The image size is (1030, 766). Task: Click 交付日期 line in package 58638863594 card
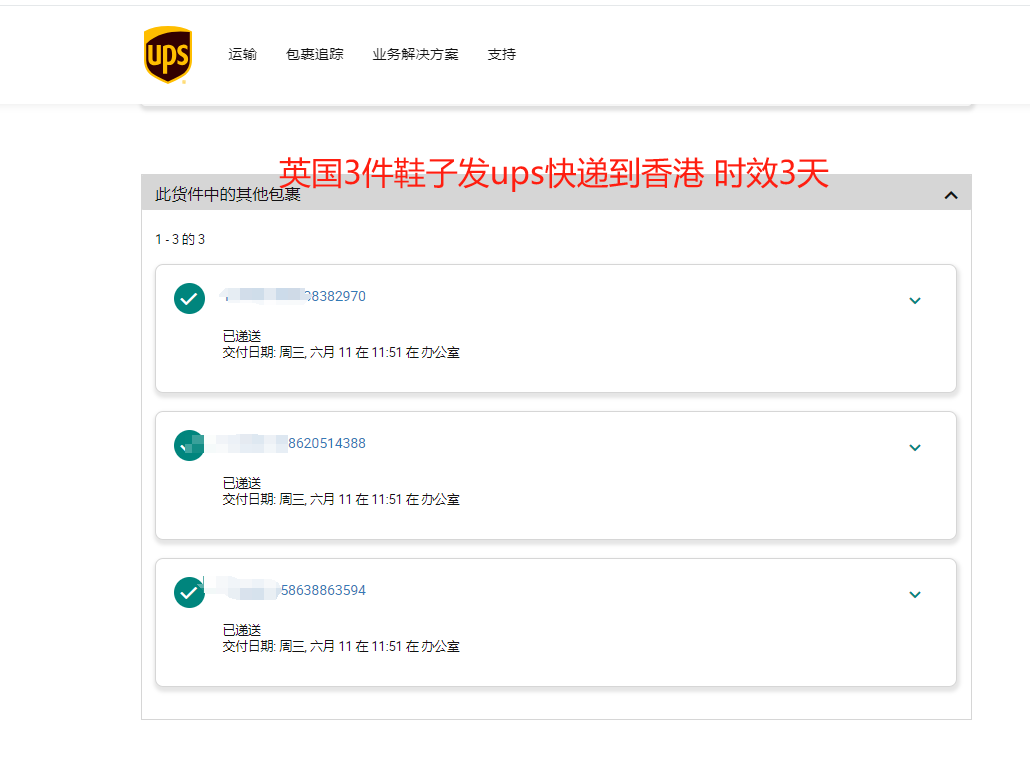click(x=341, y=647)
